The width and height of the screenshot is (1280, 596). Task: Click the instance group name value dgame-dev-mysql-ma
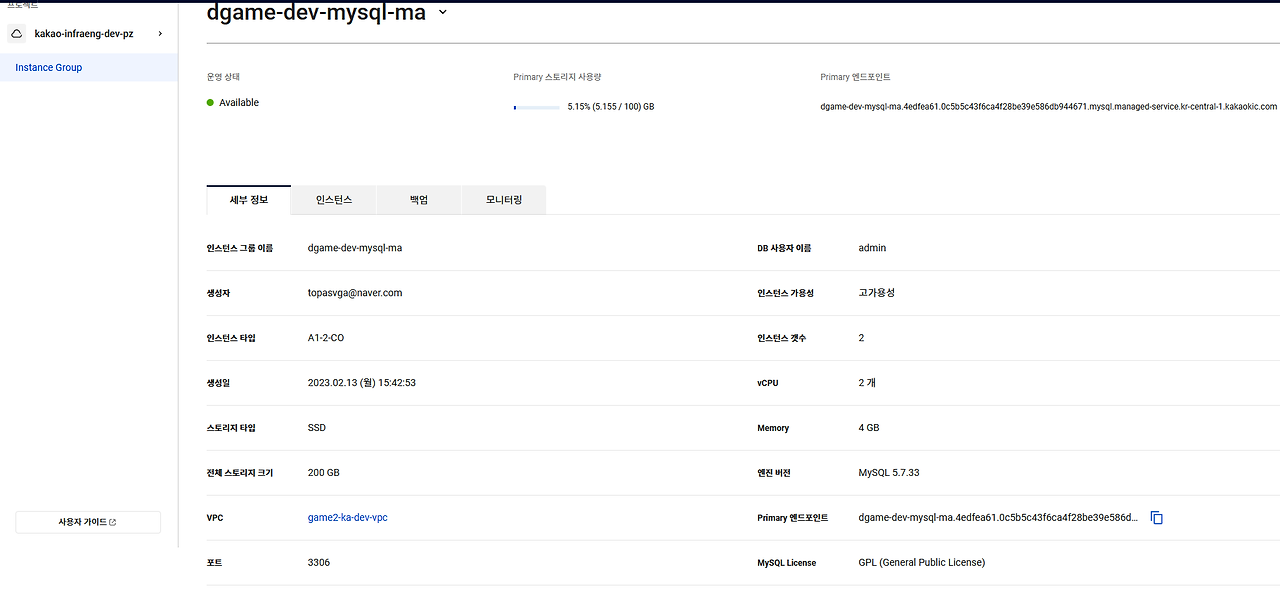tap(355, 248)
